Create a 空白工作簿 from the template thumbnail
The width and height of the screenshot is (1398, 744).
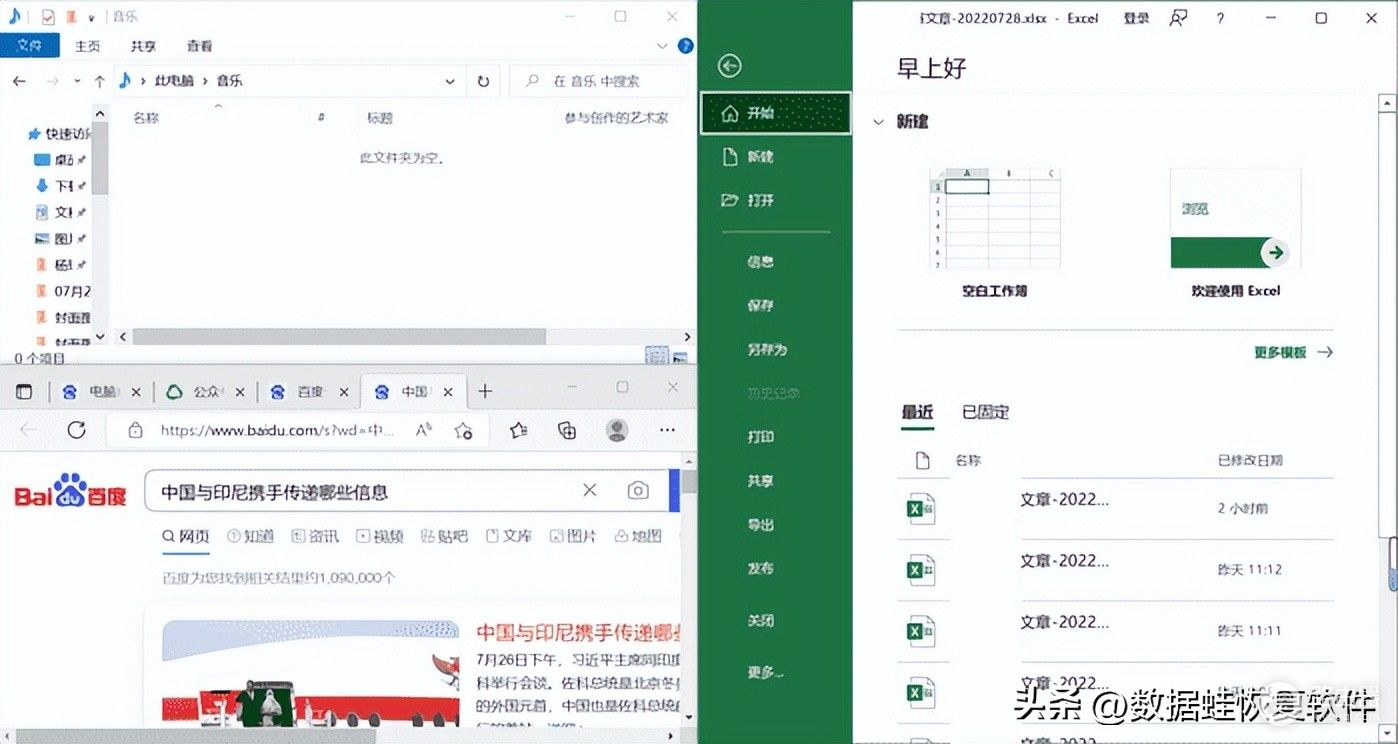coord(995,219)
